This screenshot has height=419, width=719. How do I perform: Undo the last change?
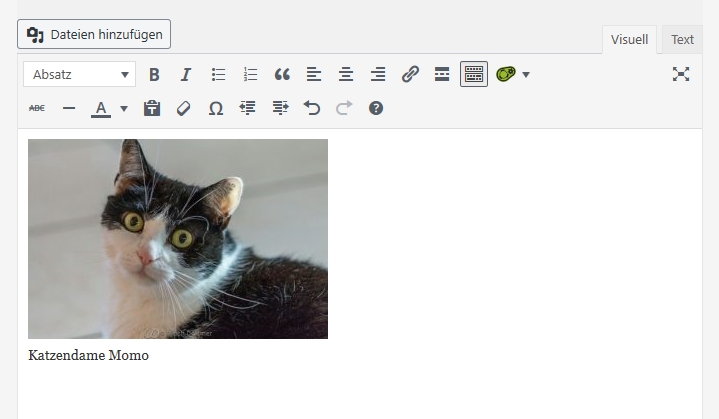(x=312, y=108)
